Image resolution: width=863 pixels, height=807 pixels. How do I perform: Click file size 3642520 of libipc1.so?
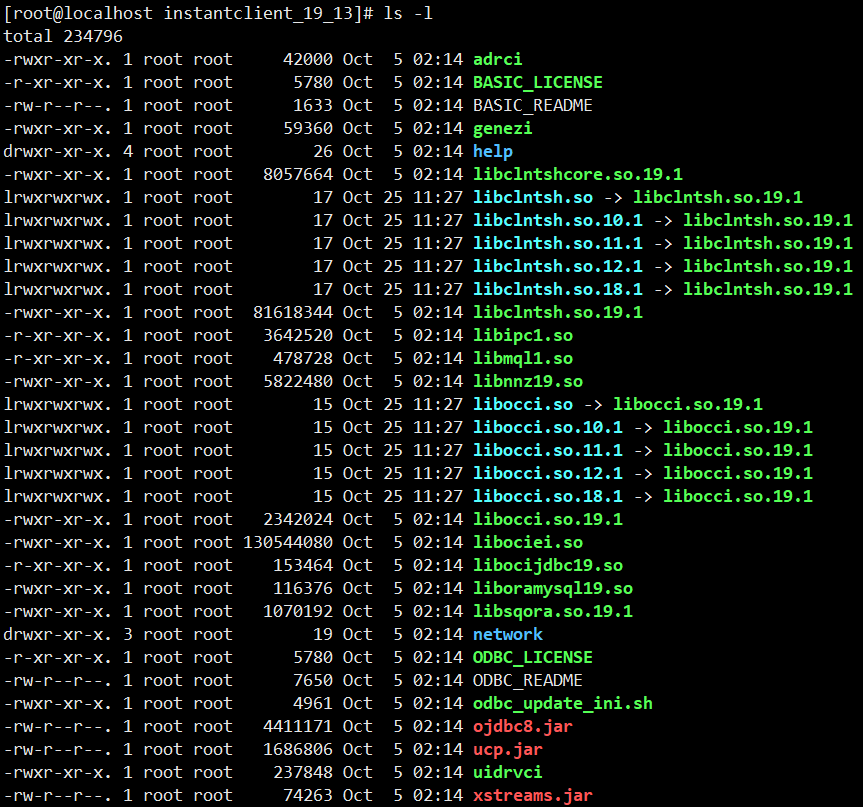click(298, 335)
